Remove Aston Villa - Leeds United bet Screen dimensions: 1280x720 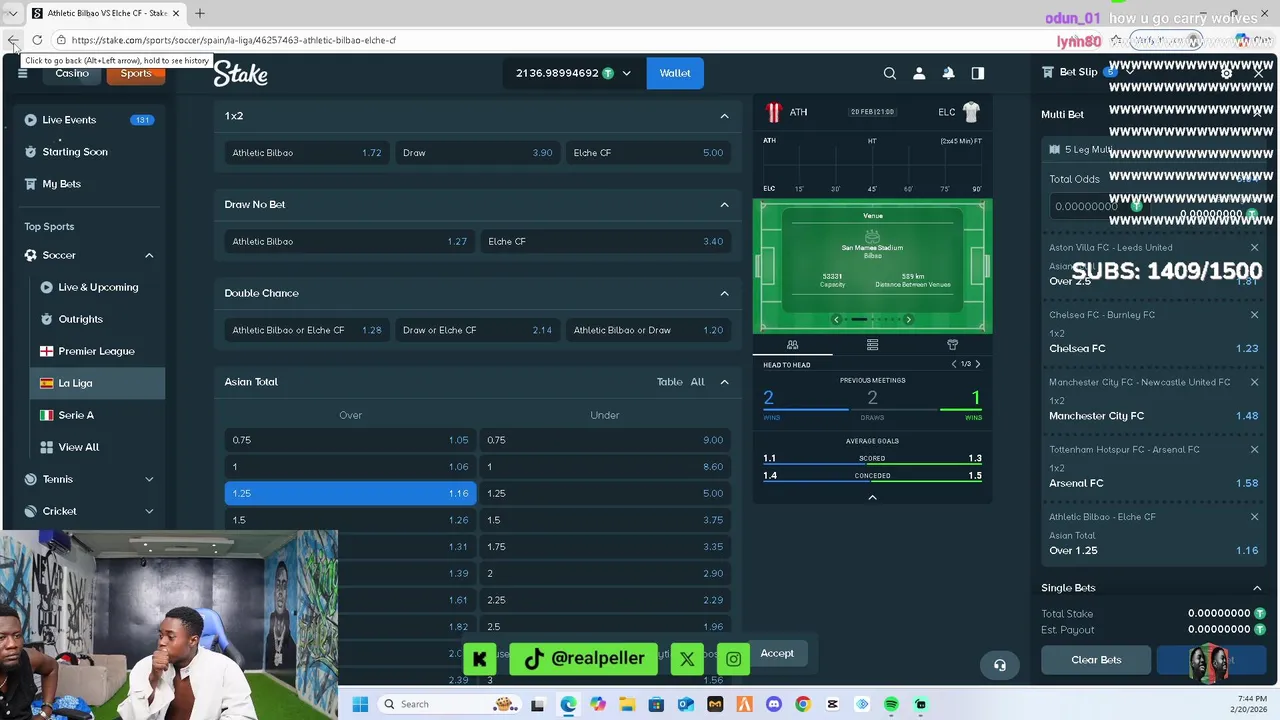pos(1254,248)
